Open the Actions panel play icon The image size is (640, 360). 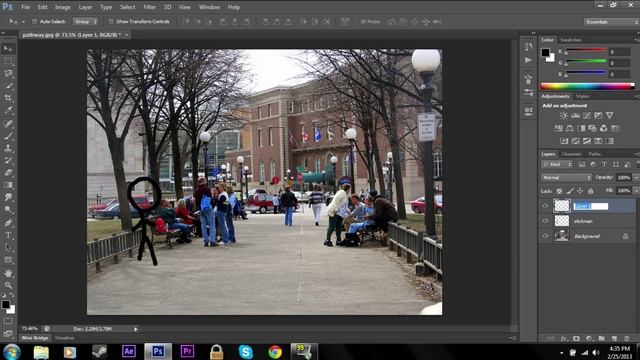(529, 60)
